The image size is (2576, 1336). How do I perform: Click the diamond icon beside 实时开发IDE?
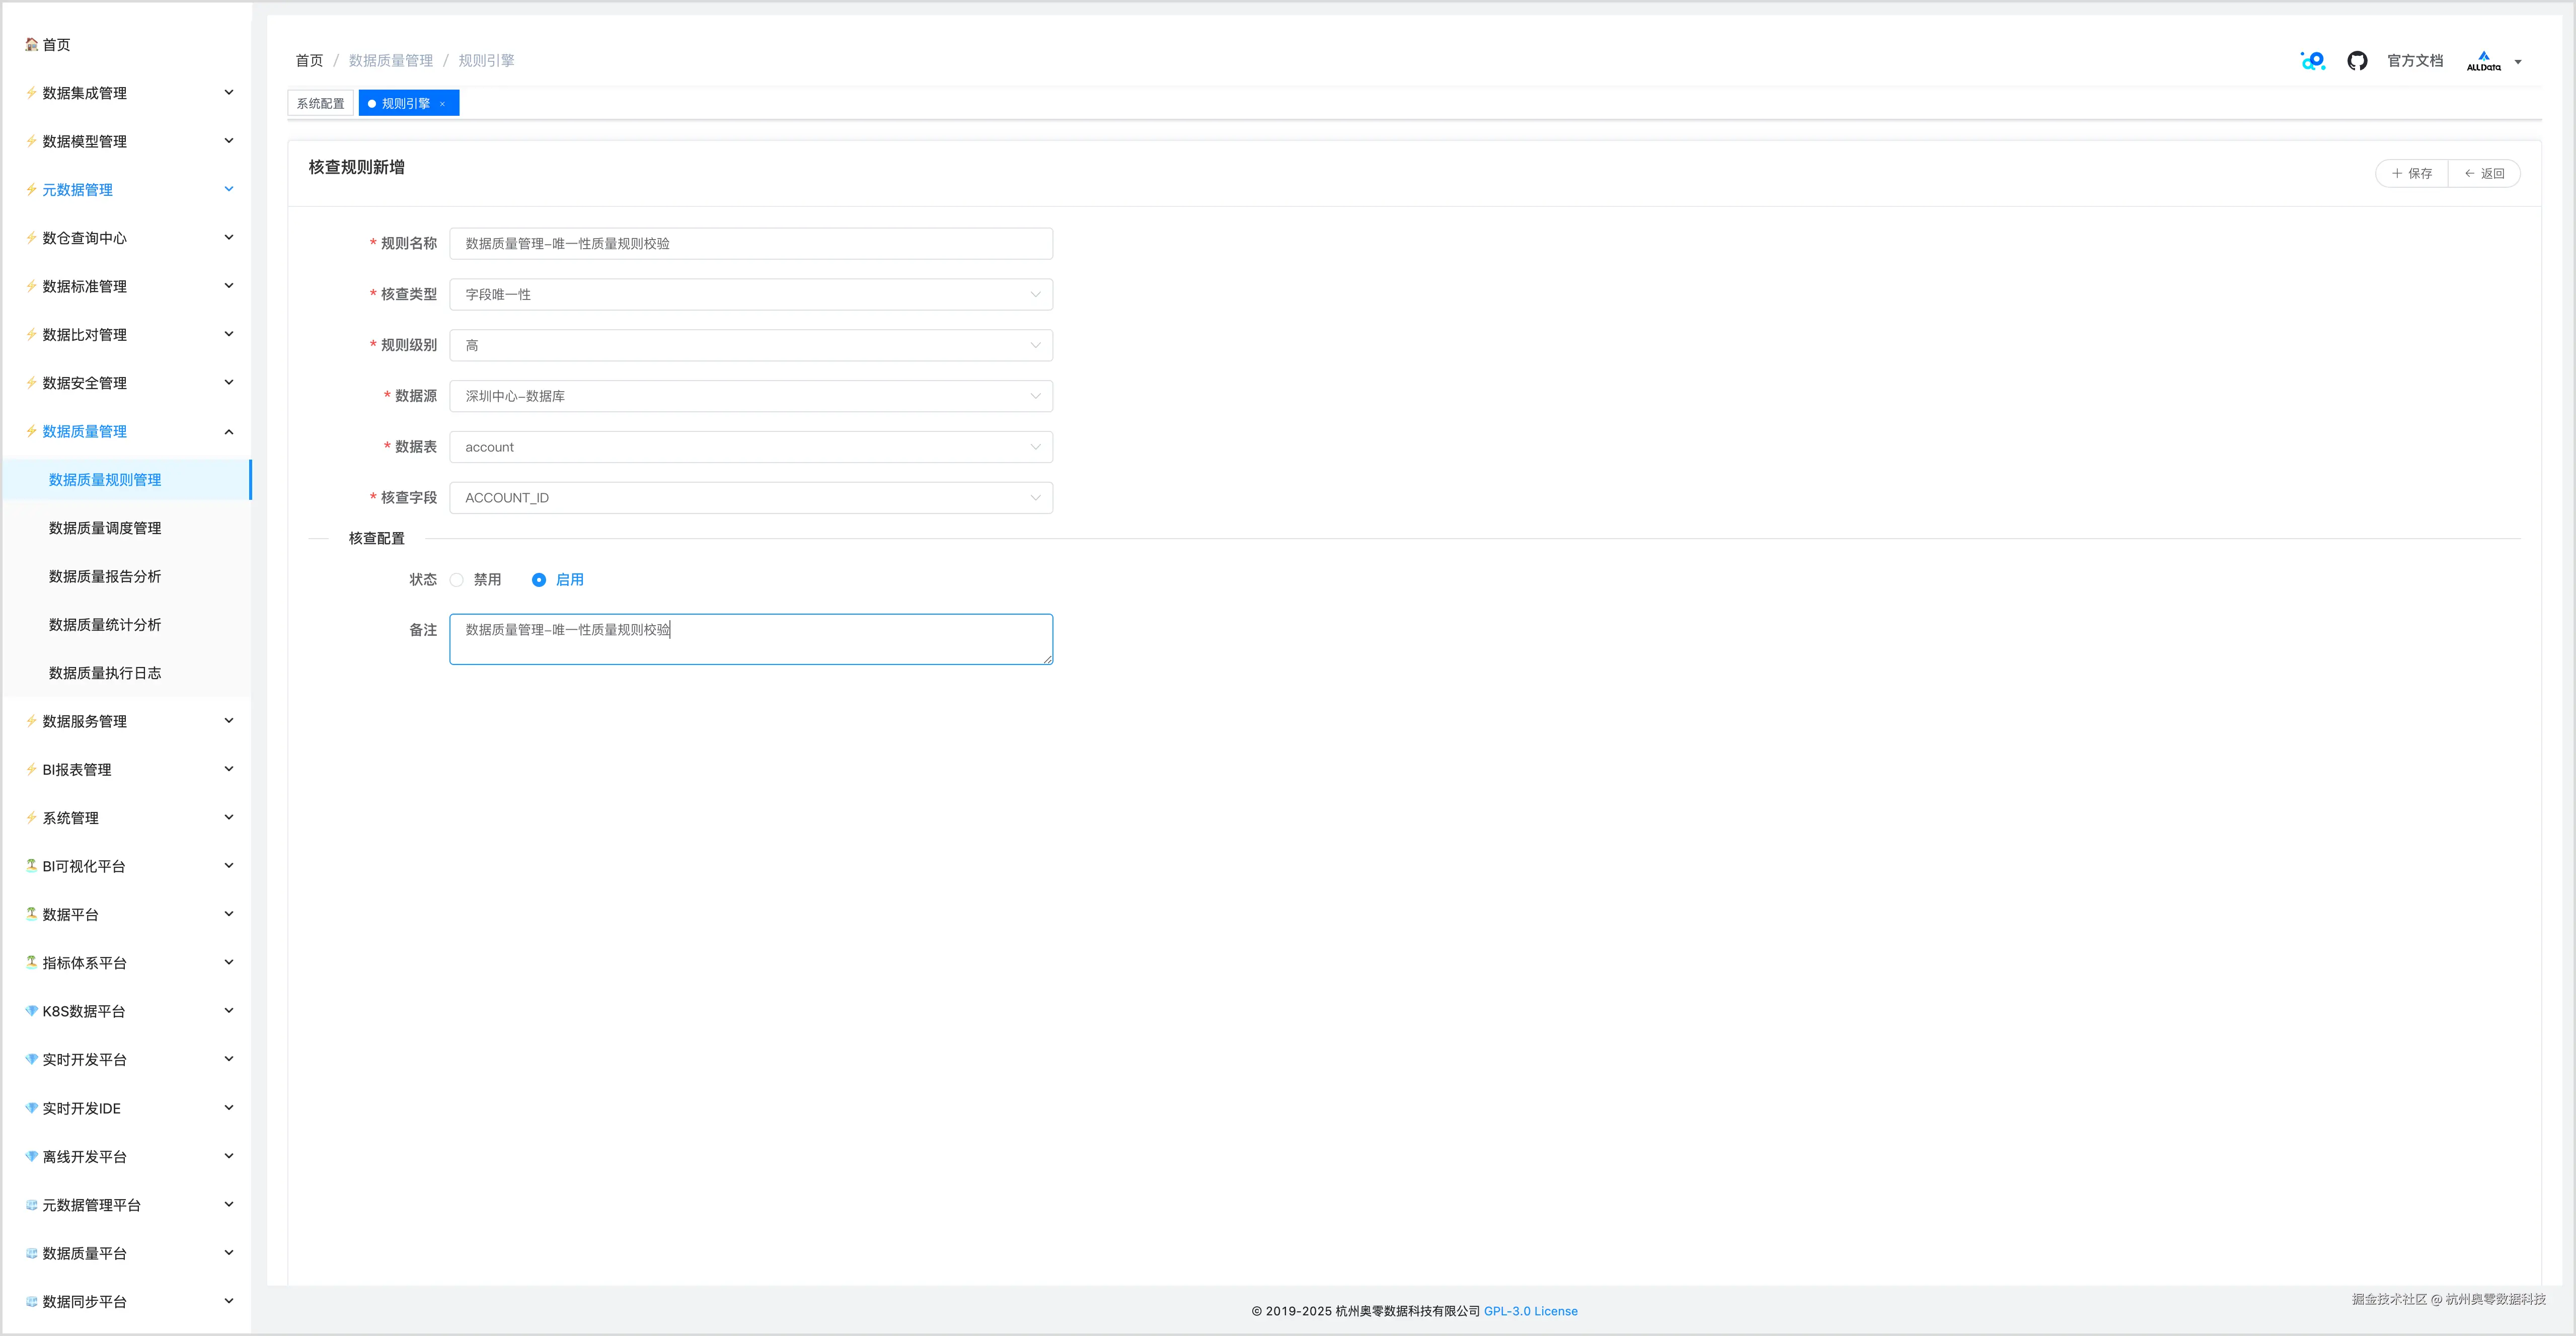point(32,1108)
